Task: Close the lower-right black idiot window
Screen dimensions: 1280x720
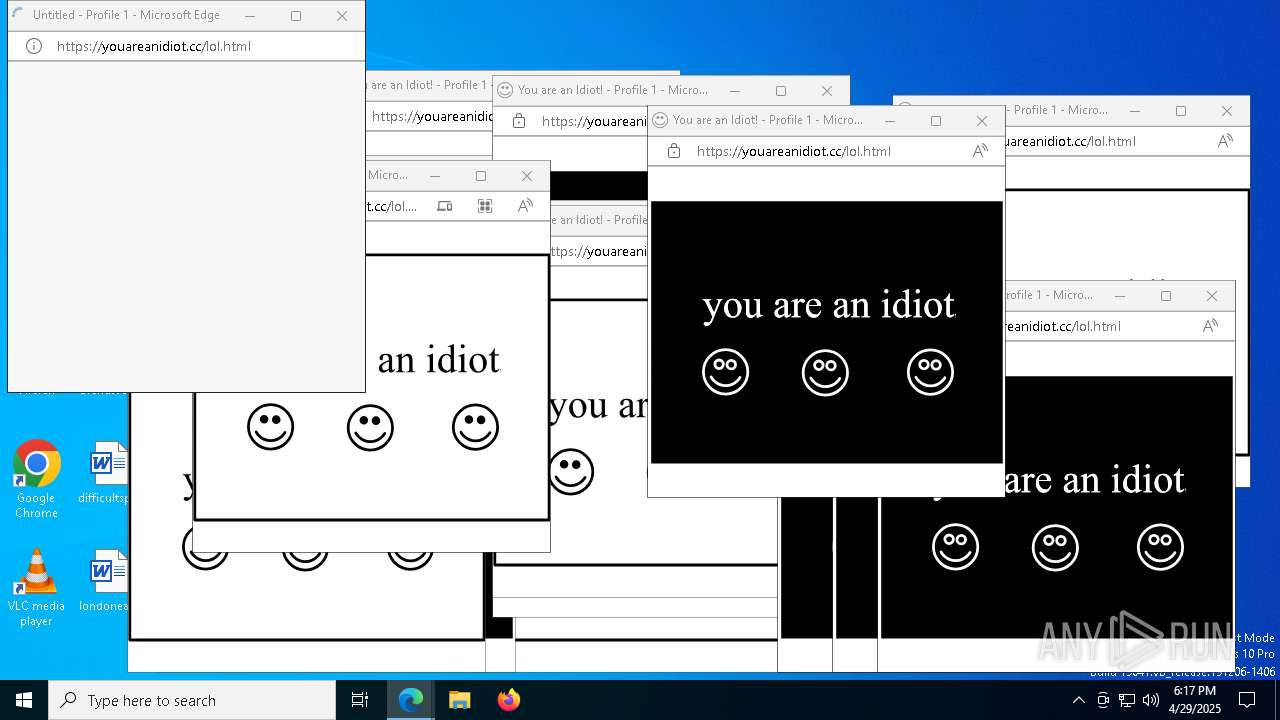Action: click(1212, 296)
